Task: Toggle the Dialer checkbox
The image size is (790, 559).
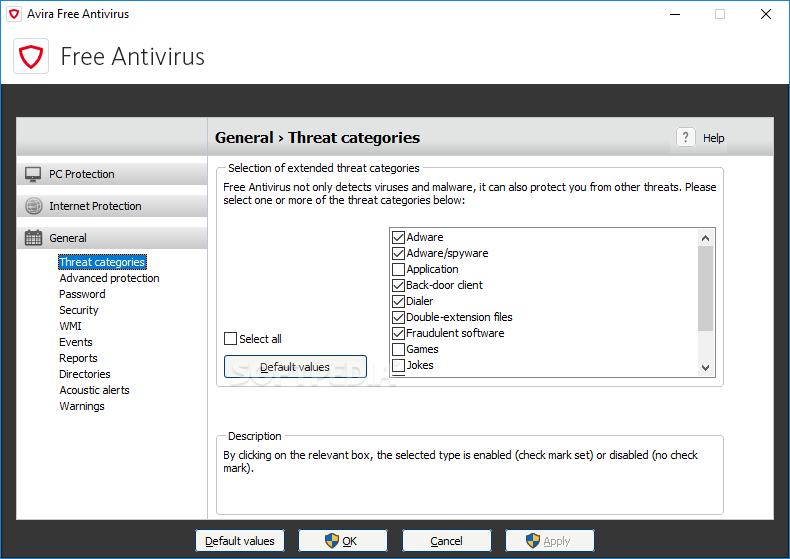Action: coord(399,301)
